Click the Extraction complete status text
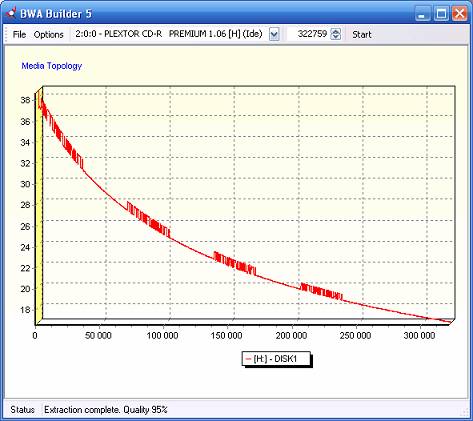Viewport: 473px width, 421px height. [106, 410]
